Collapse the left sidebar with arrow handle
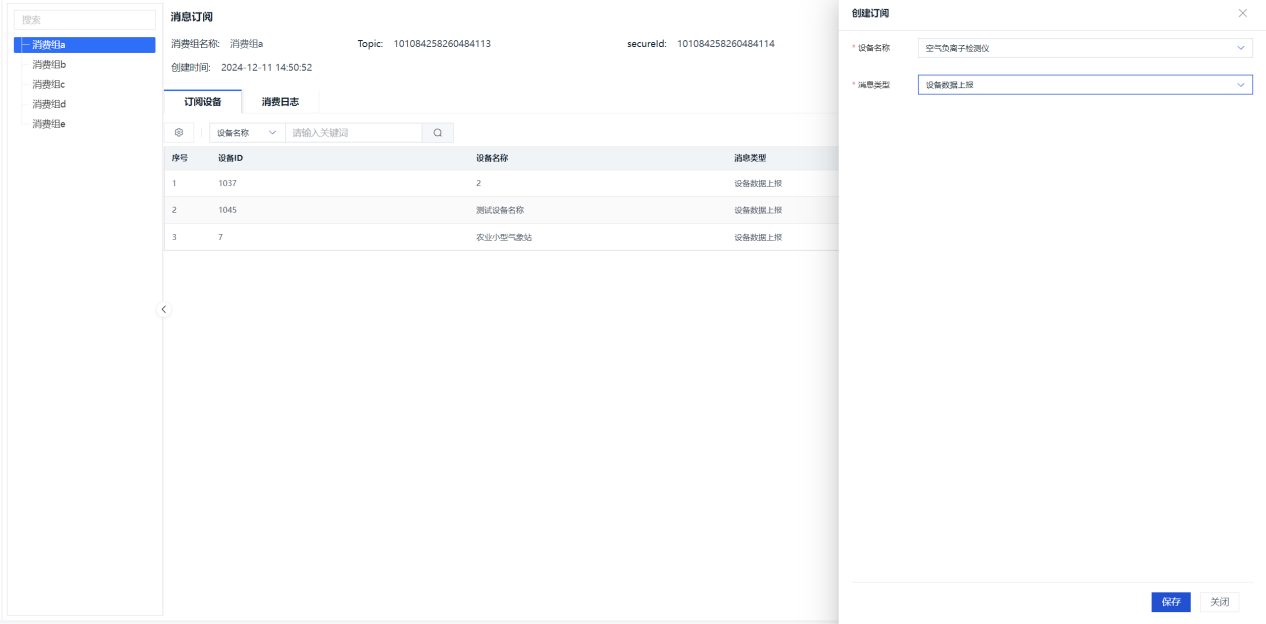 pos(164,310)
